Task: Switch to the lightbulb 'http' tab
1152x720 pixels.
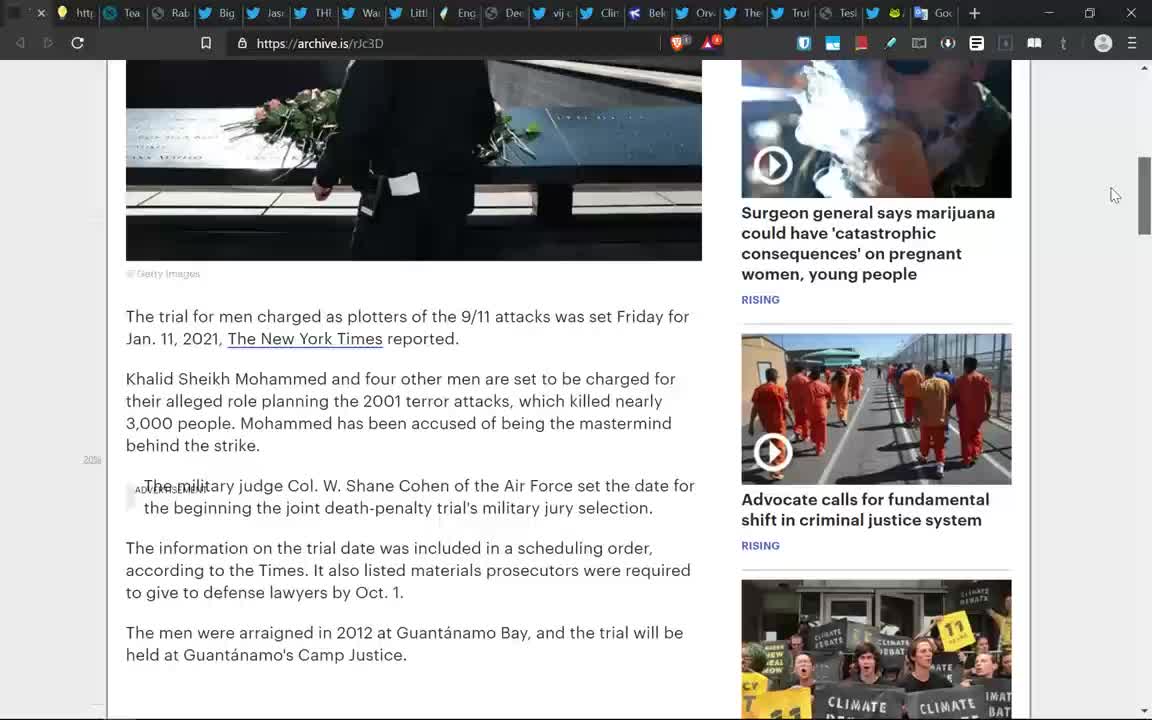Action: pos(75,13)
